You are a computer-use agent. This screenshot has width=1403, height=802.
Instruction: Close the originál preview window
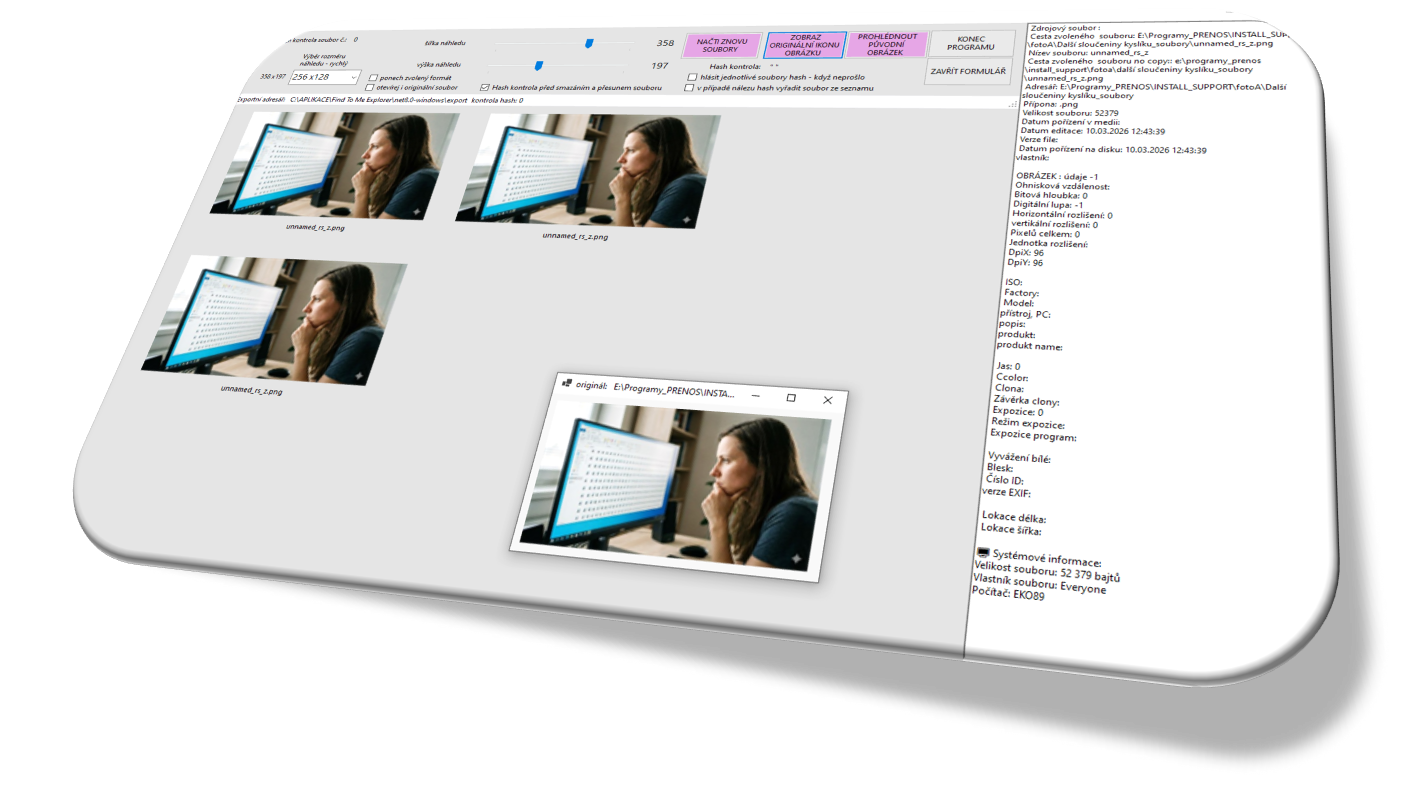pos(827,400)
